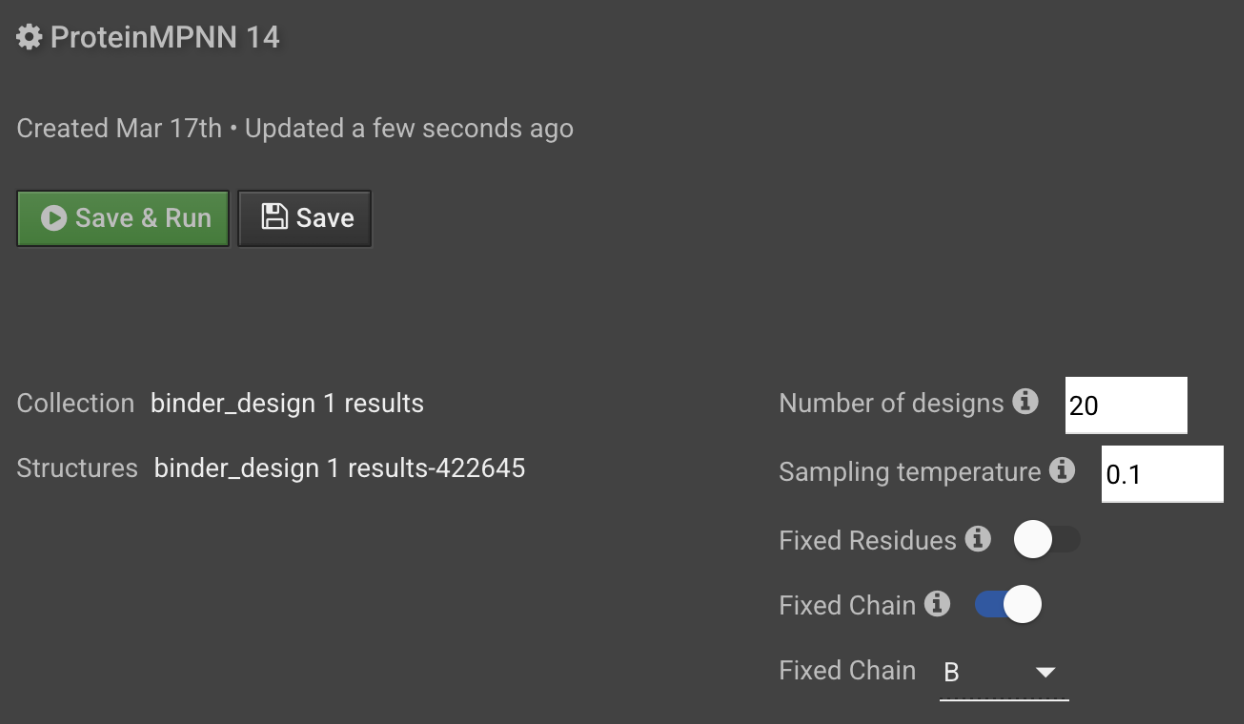The height and width of the screenshot is (724, 1244).
Task: Enable the Fixed Residues toggle
Action: click(1046, 541)
